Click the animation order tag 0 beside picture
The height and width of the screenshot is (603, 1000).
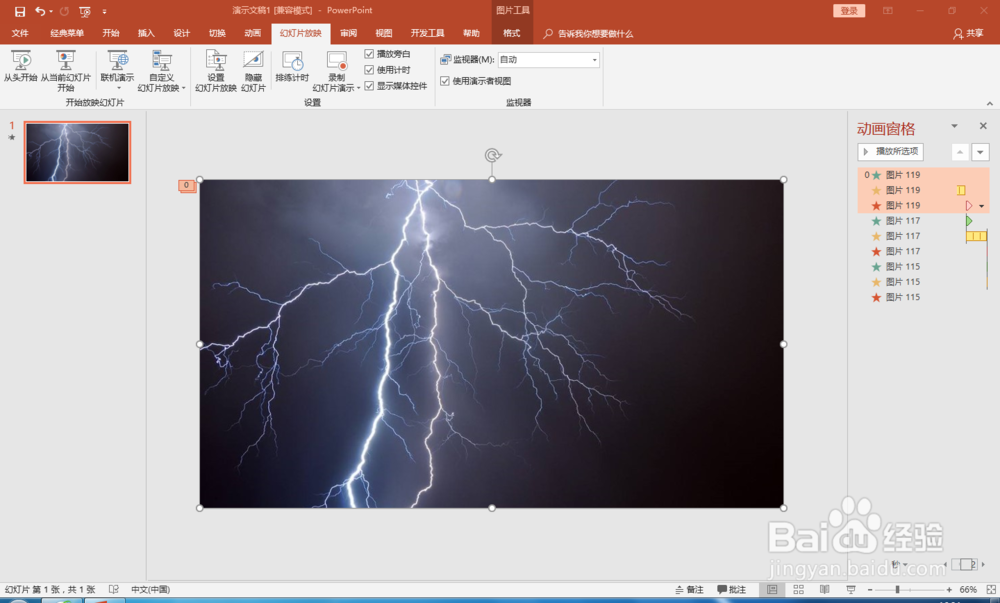click(x=186, y=185)
